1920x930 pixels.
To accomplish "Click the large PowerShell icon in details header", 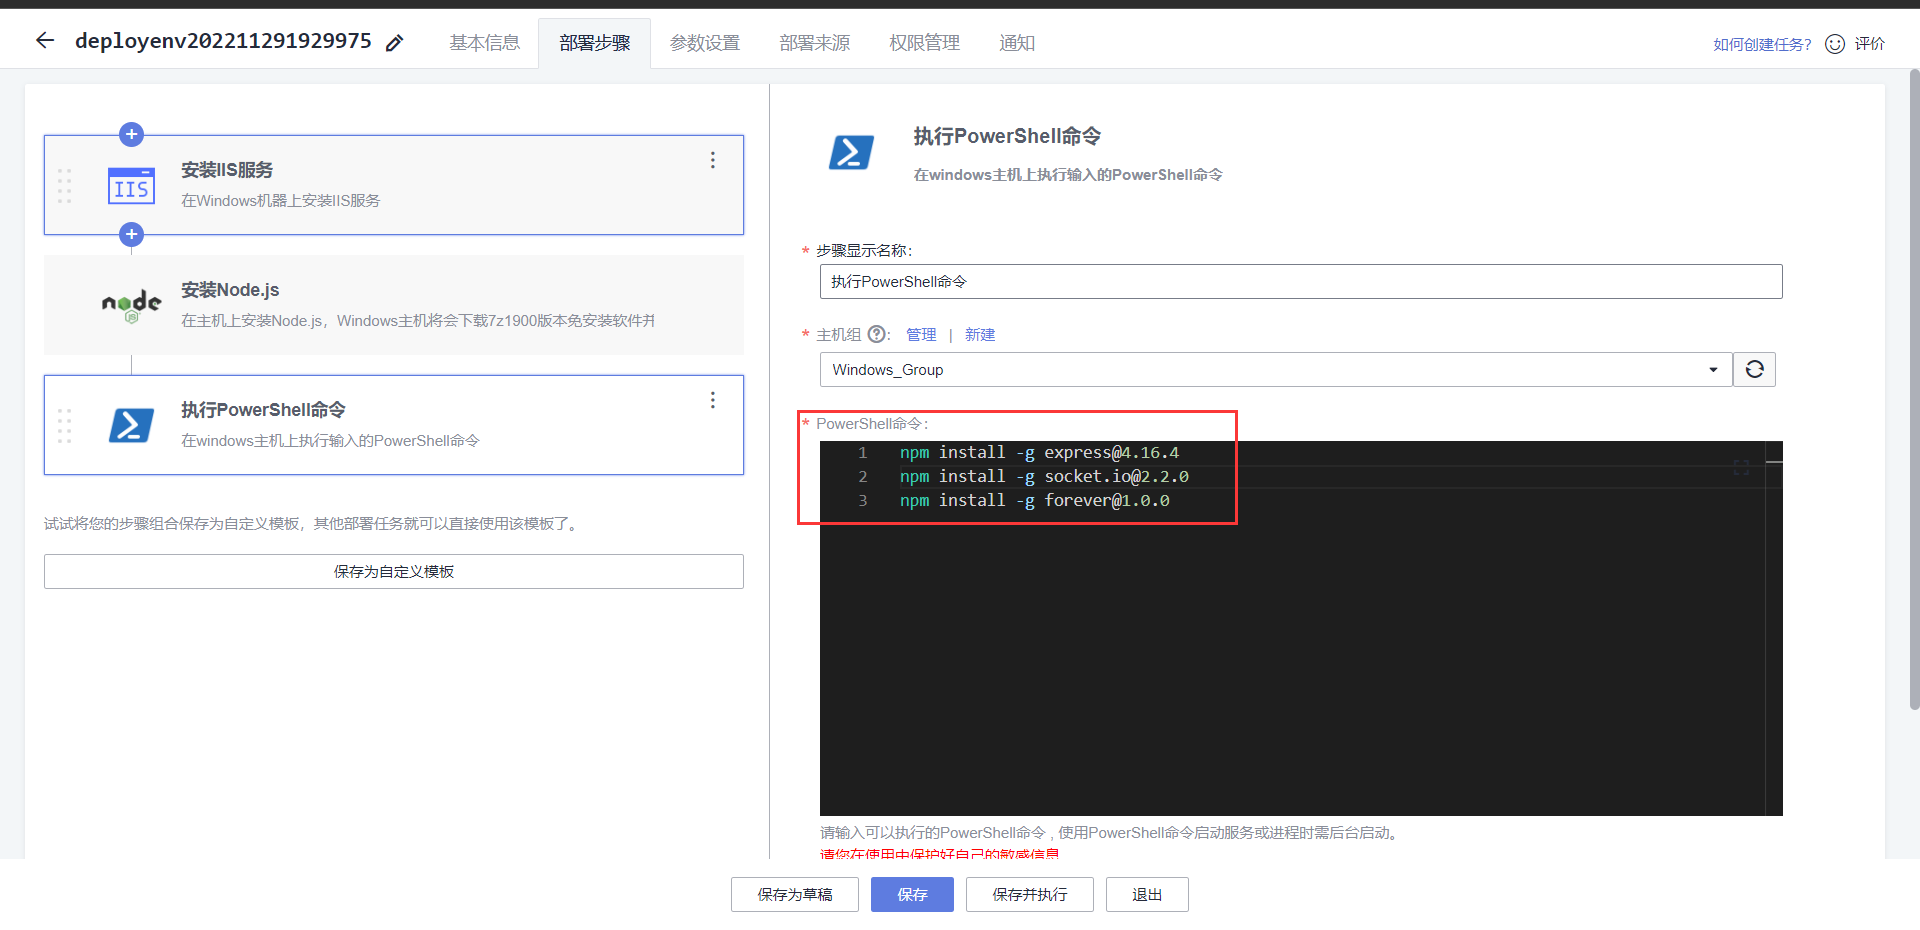I will (x=851, y=152).
